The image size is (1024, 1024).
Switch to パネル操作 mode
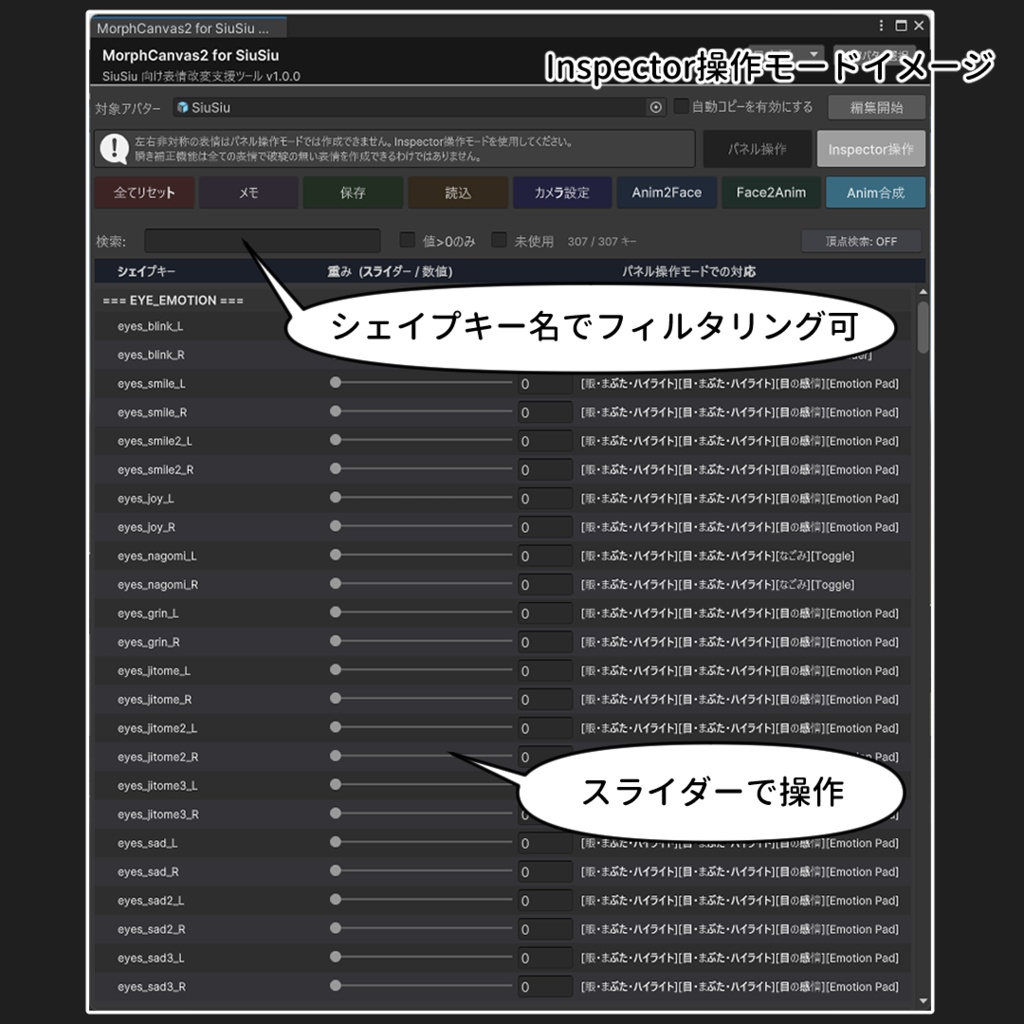tap(757, 149)
